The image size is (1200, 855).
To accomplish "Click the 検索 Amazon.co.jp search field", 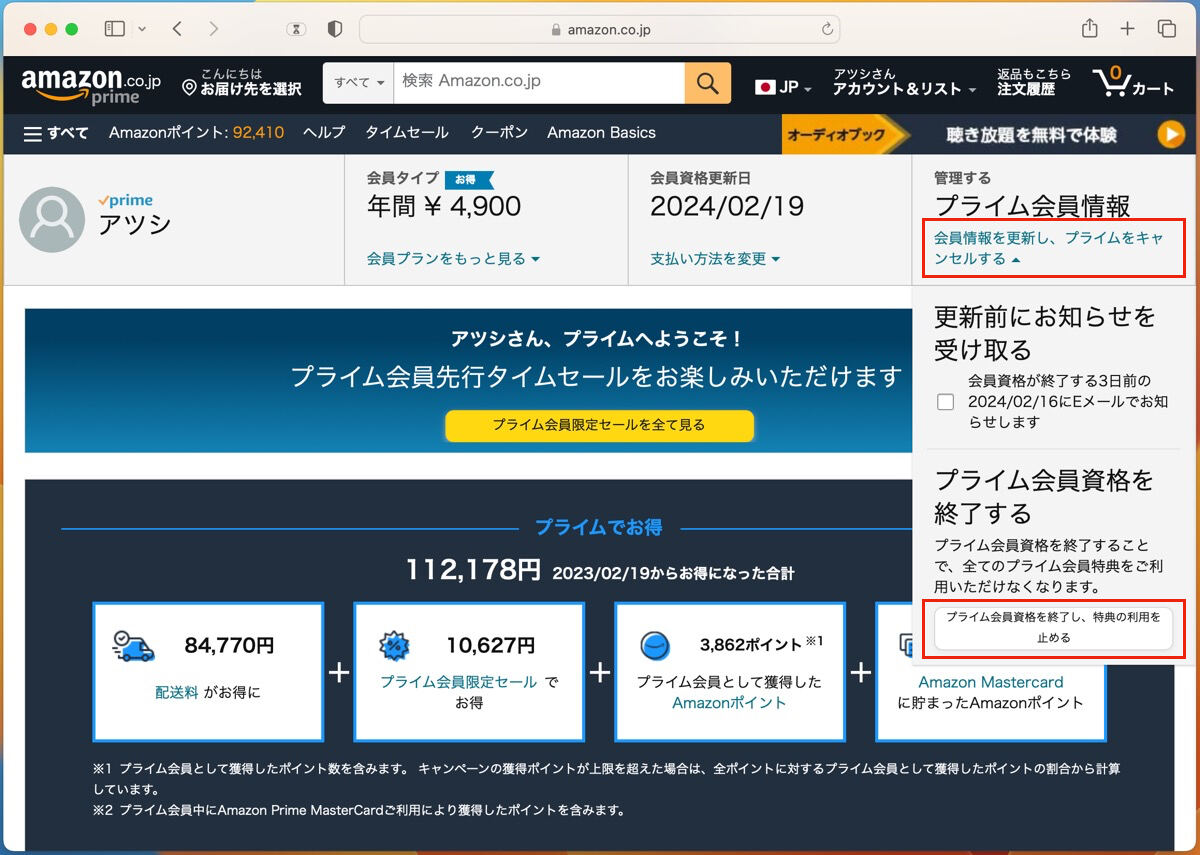I will (539, 83).
